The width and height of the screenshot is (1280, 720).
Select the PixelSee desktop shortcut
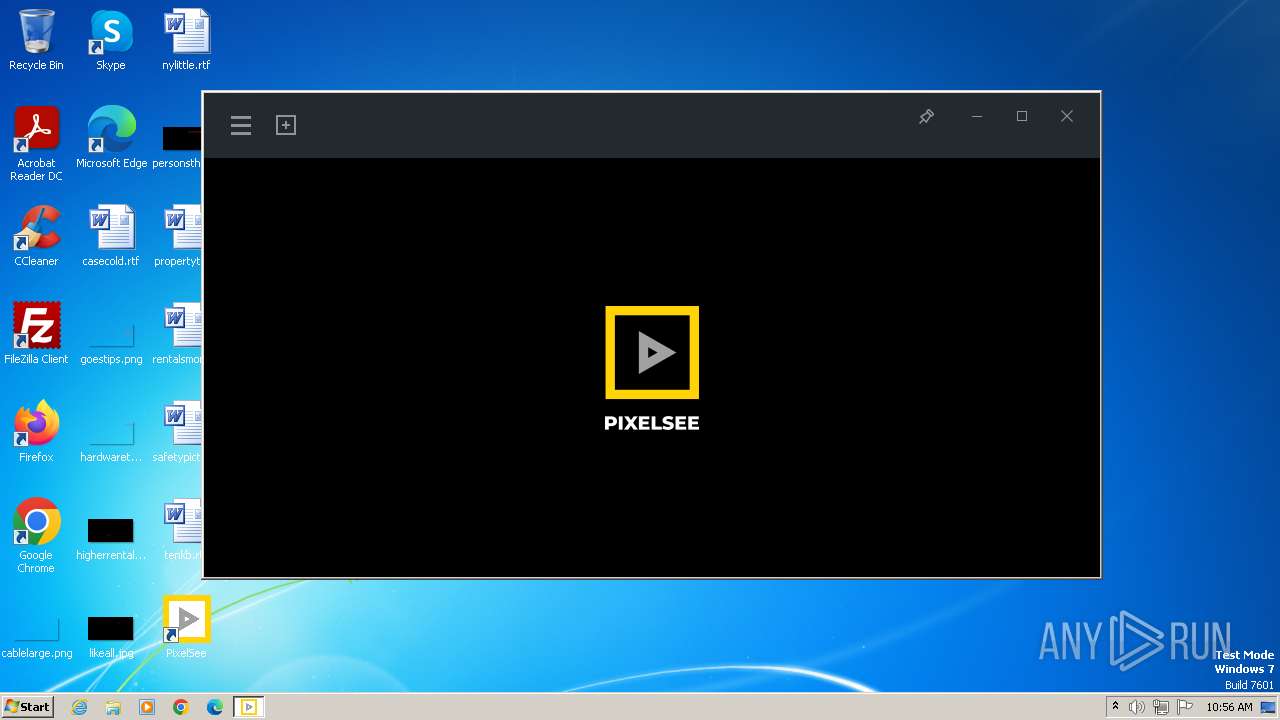coord(186,628)
